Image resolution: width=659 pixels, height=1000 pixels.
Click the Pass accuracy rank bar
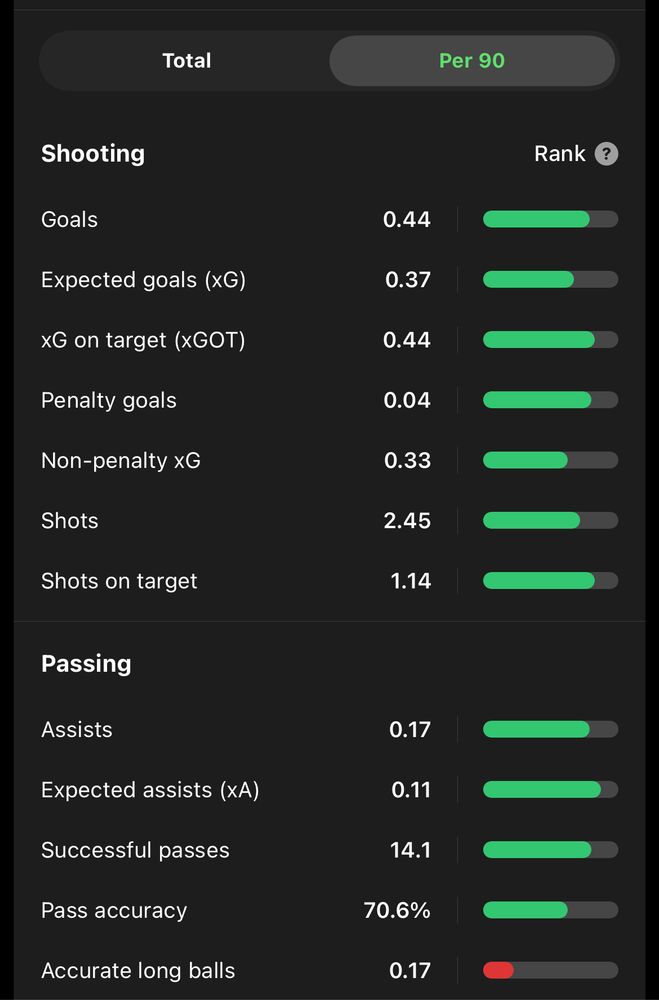tap(550, 910)
